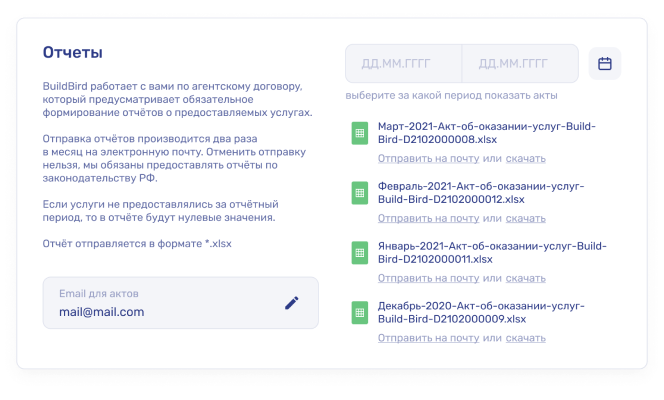Click the spreadsheet icon for January 2021 act
Image resolution: width=664 pixels, height=400 pixels.
[359, 252]
